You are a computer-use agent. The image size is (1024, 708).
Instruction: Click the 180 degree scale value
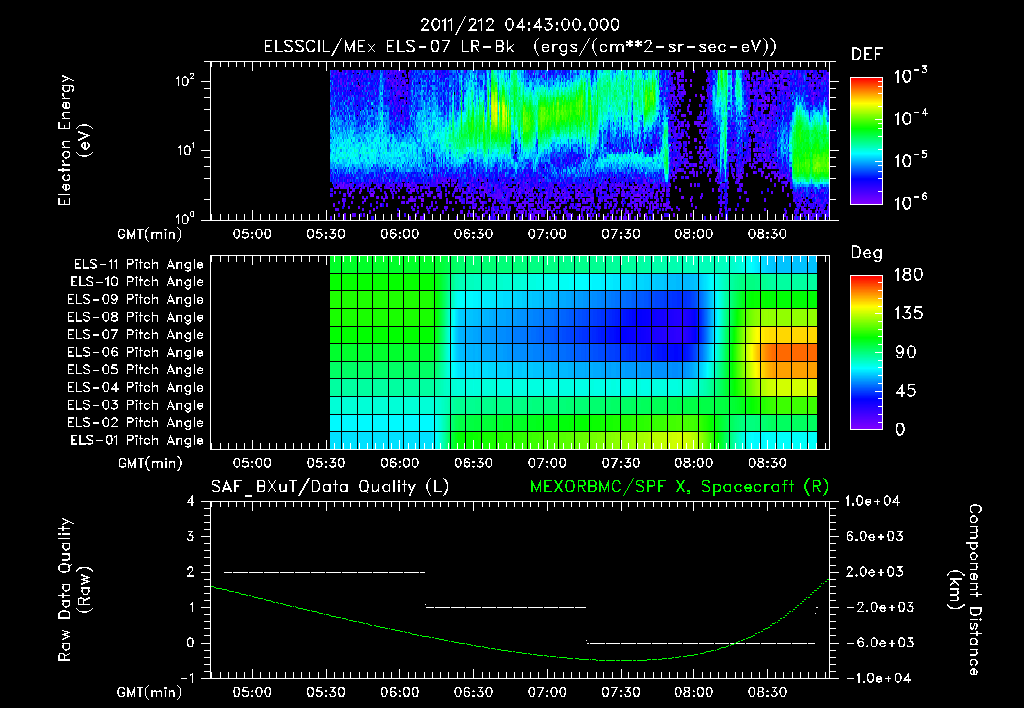point(908,274)
